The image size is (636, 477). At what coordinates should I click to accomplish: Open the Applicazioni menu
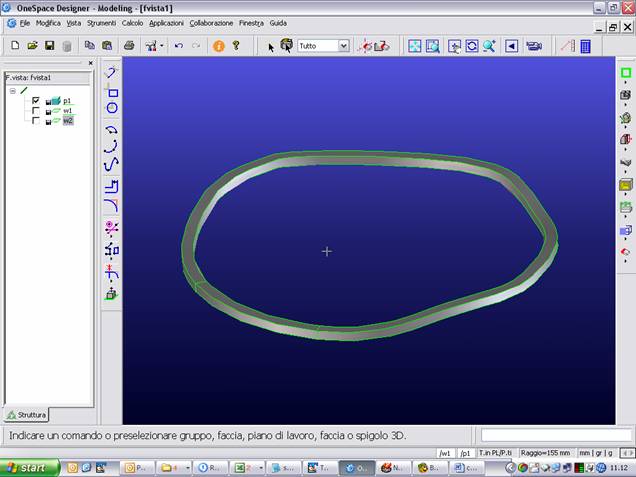click(166, 23)
